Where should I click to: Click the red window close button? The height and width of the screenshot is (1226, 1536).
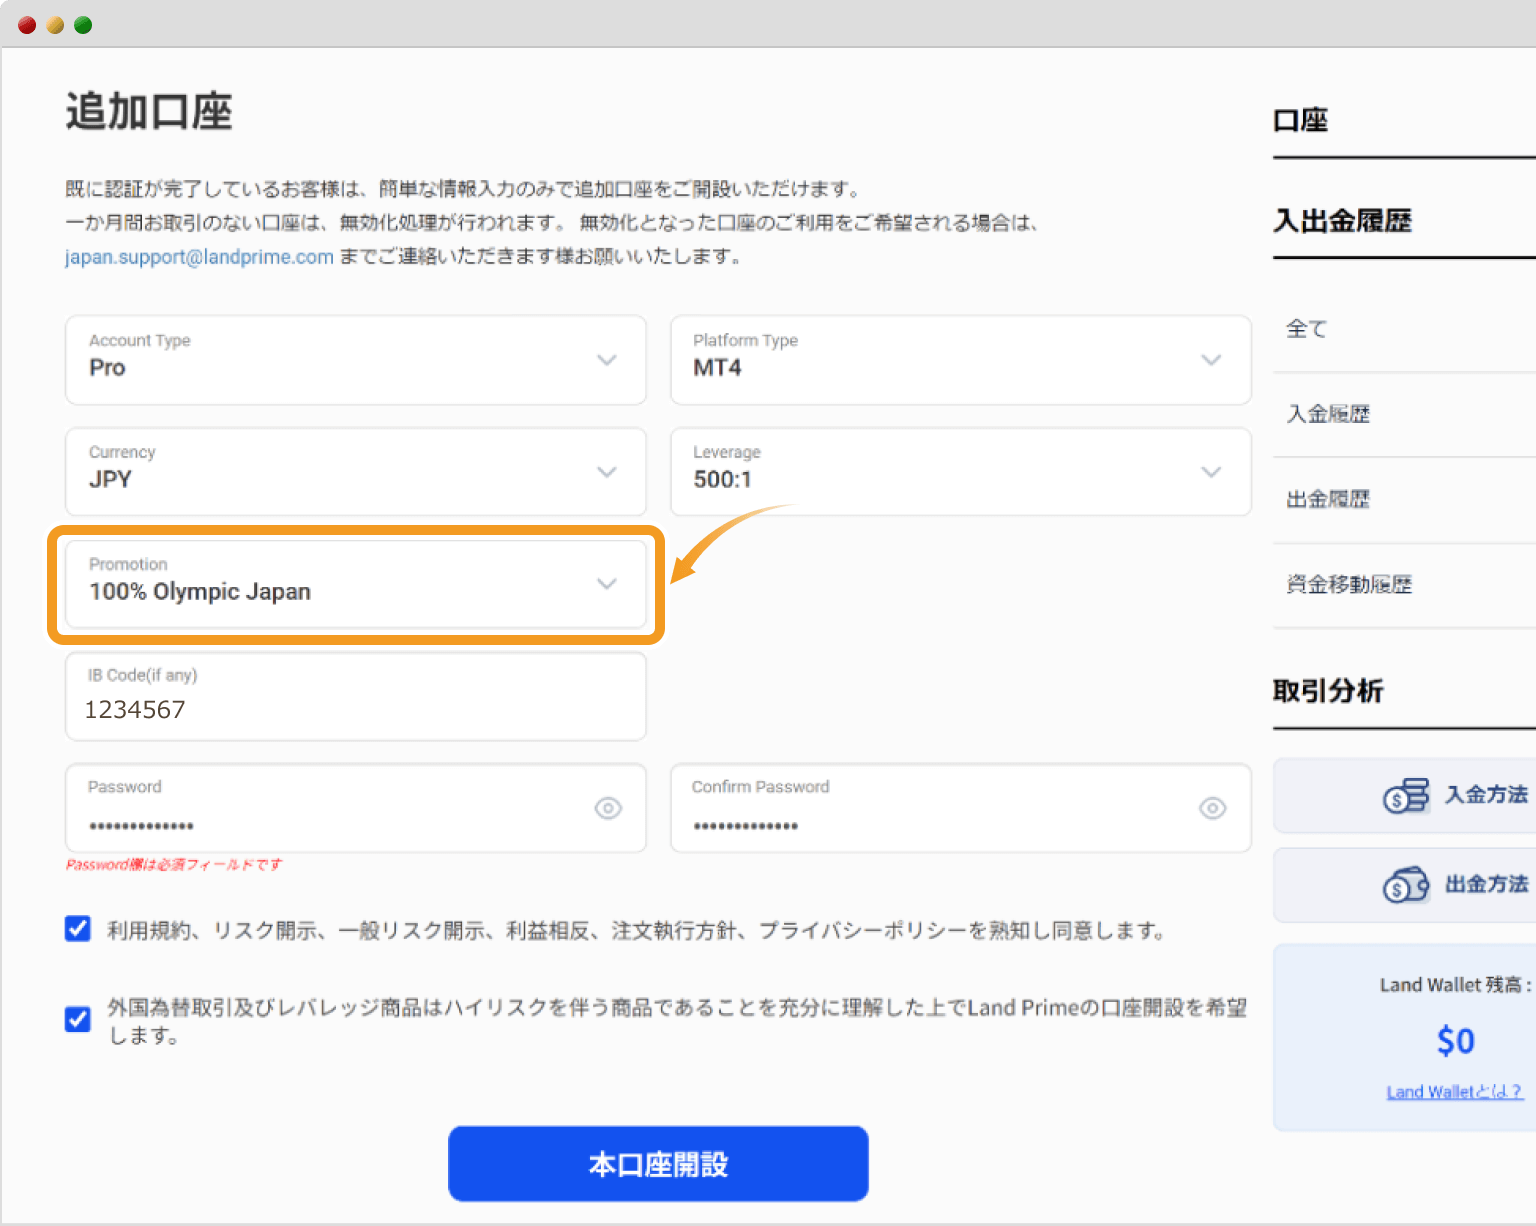[27, 25]
